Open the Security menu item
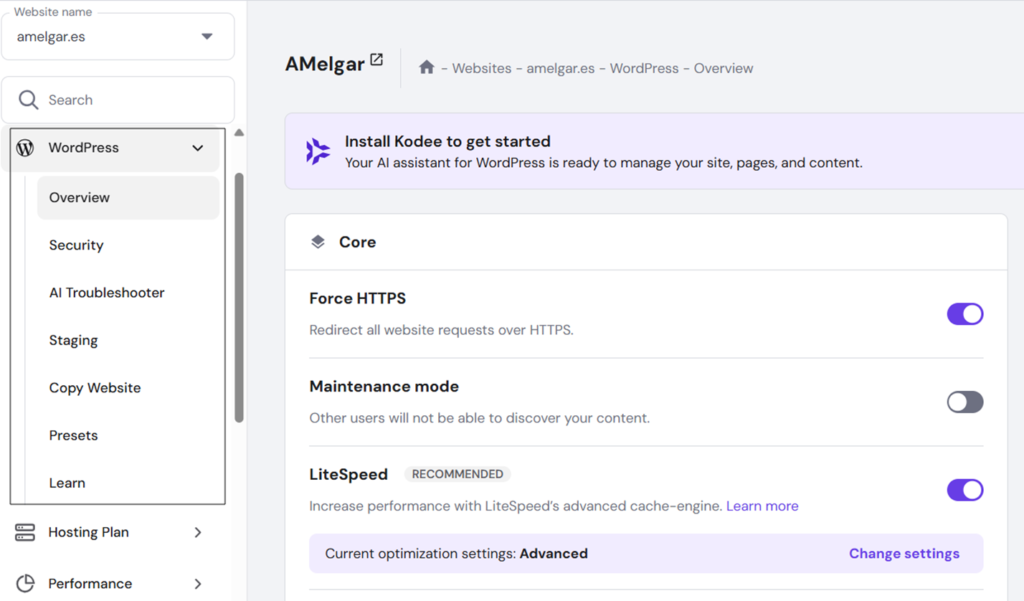Screen dimensions: 1024x601 [76, 245]
